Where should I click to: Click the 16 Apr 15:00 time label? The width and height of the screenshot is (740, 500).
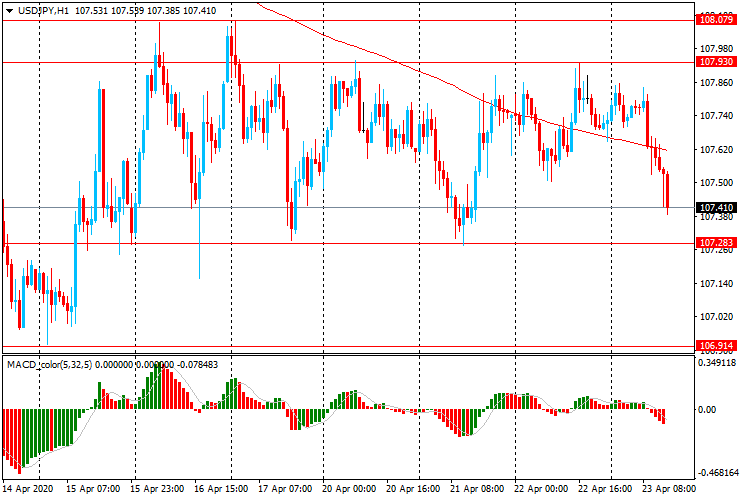[x=221, y=489]
